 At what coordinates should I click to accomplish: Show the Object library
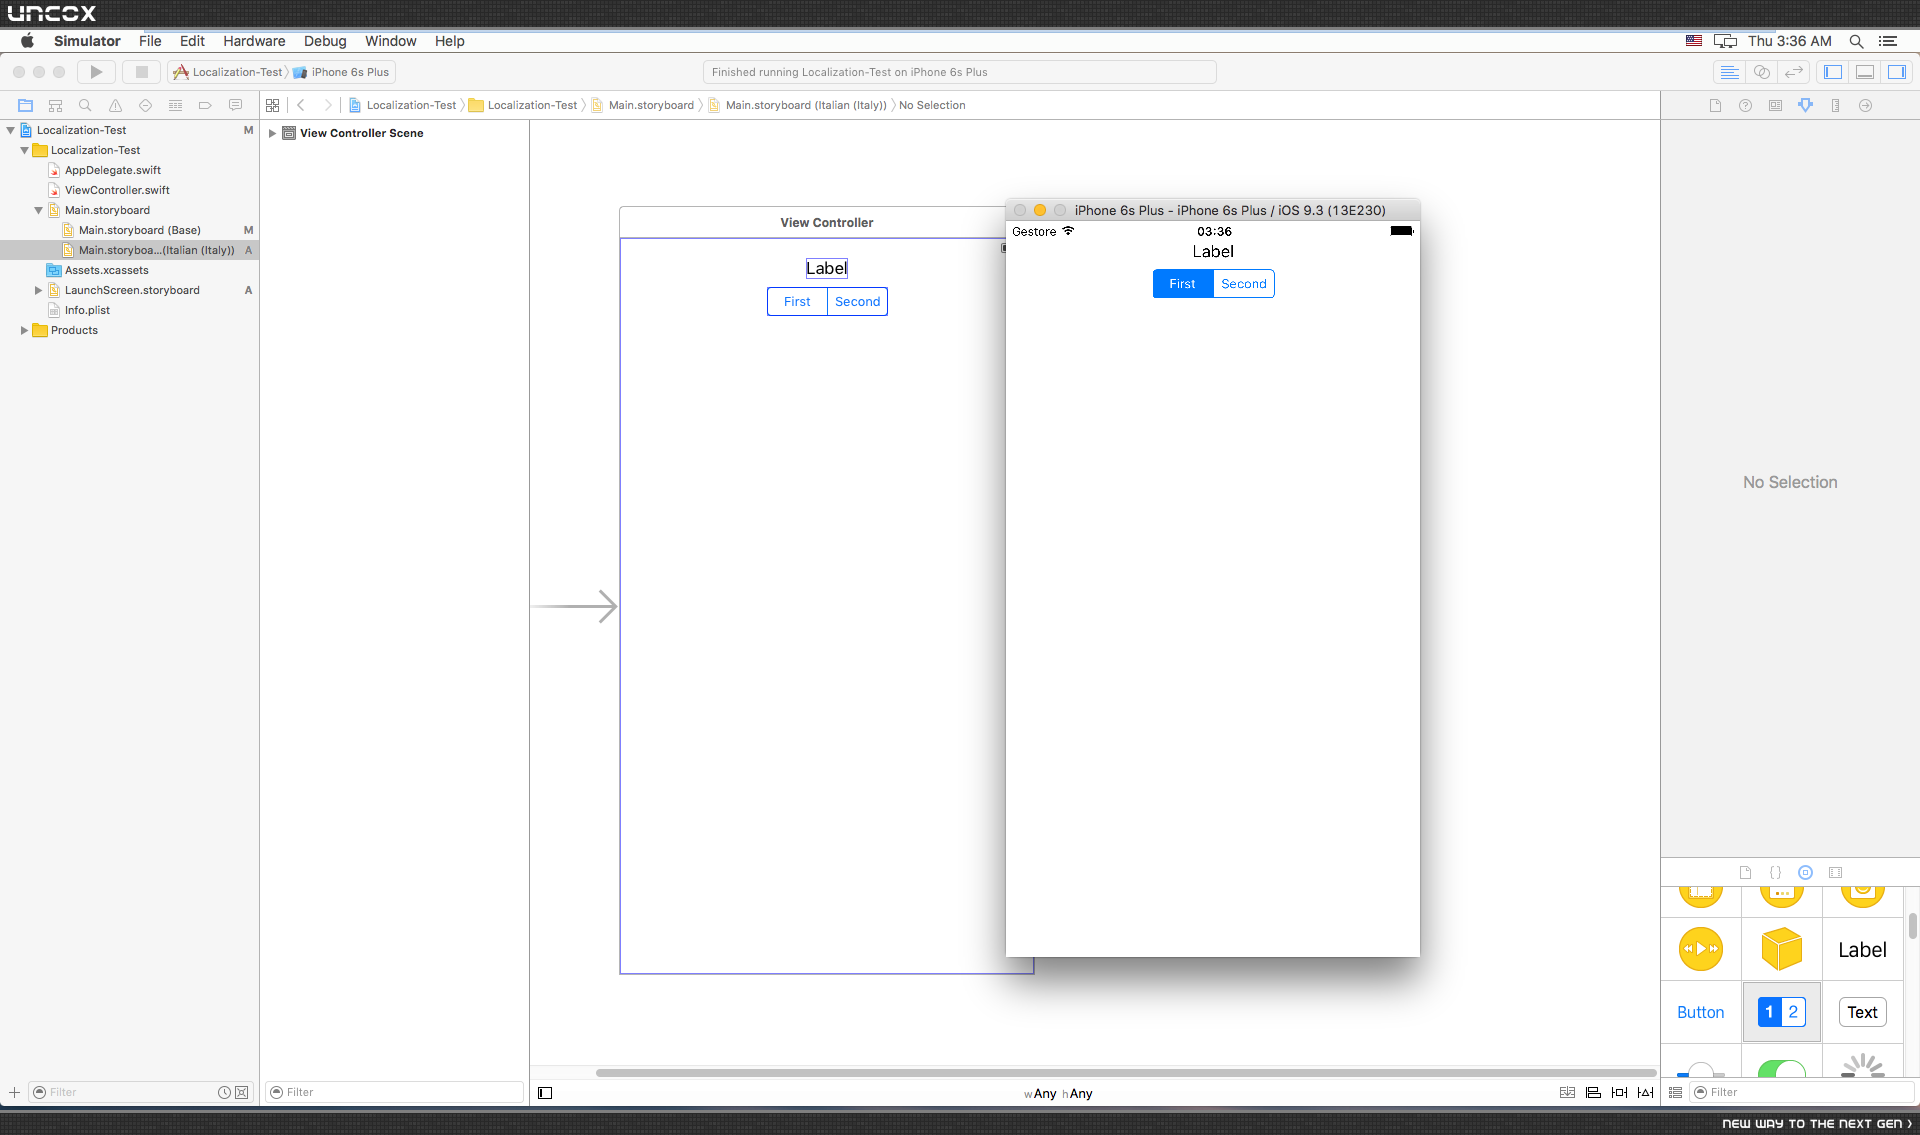tap(1806, 872)
